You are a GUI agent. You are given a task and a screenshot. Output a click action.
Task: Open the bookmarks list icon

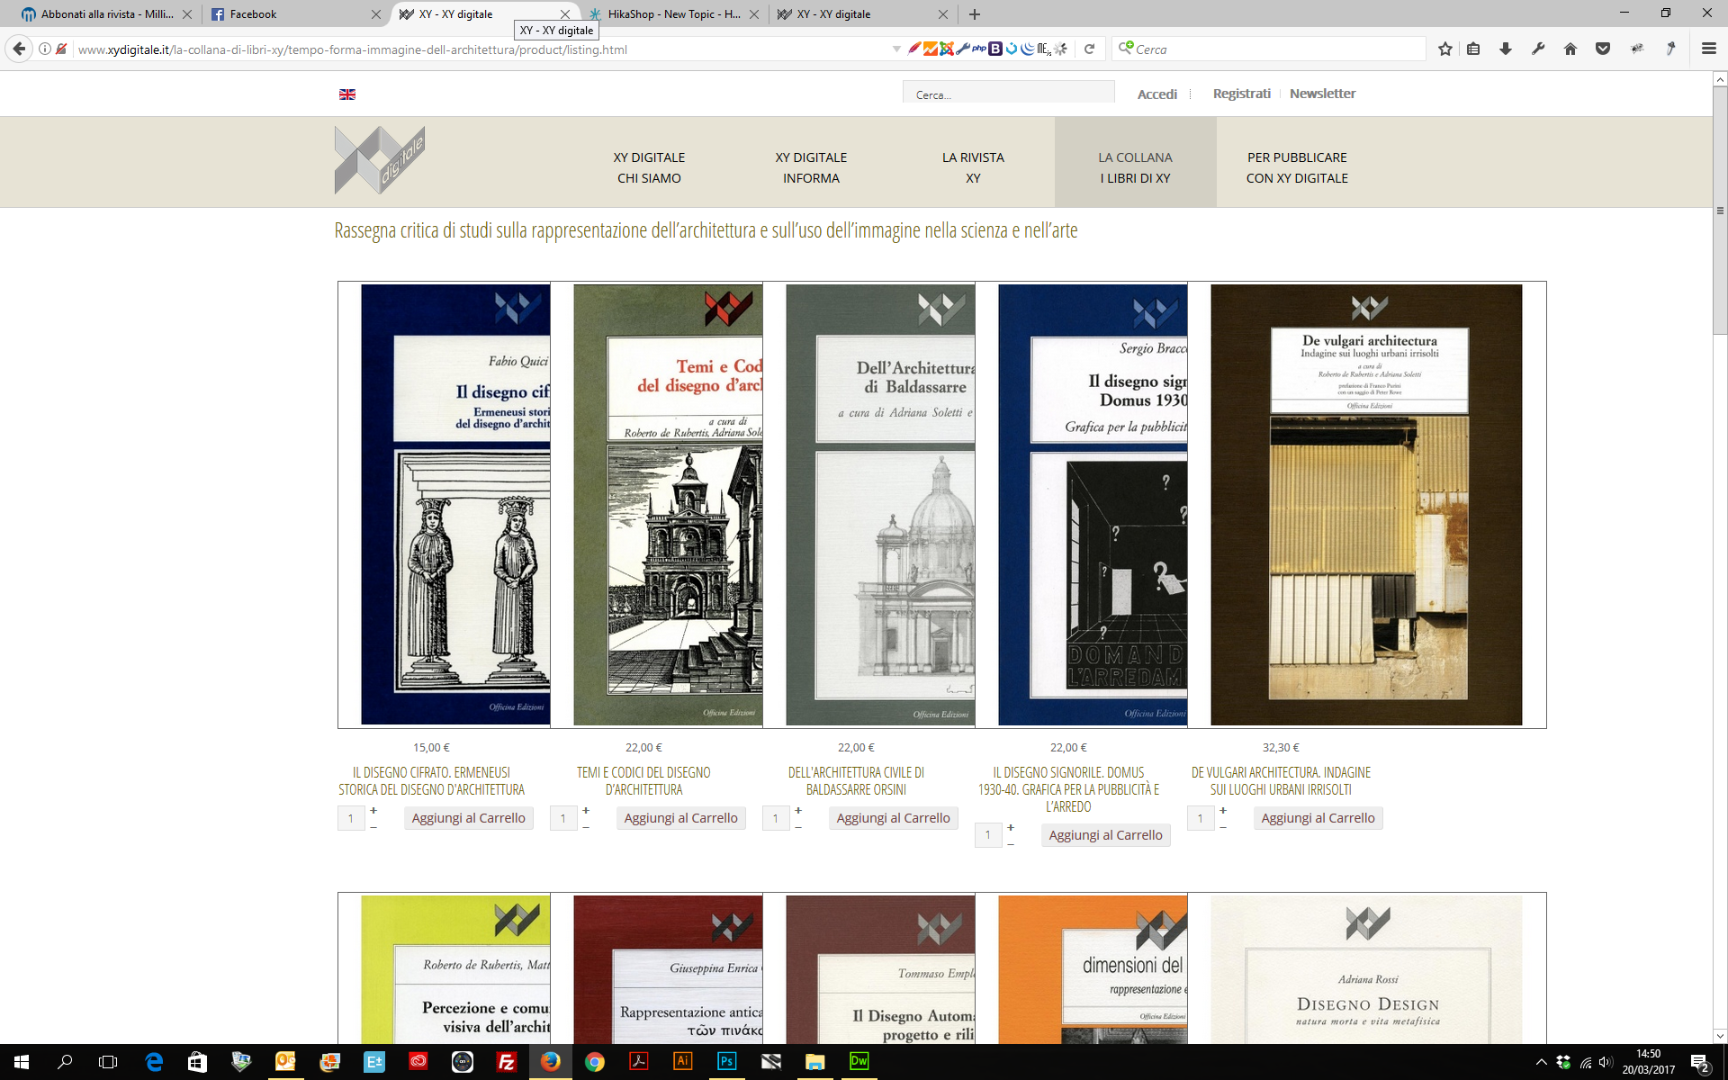point(1473,49)
